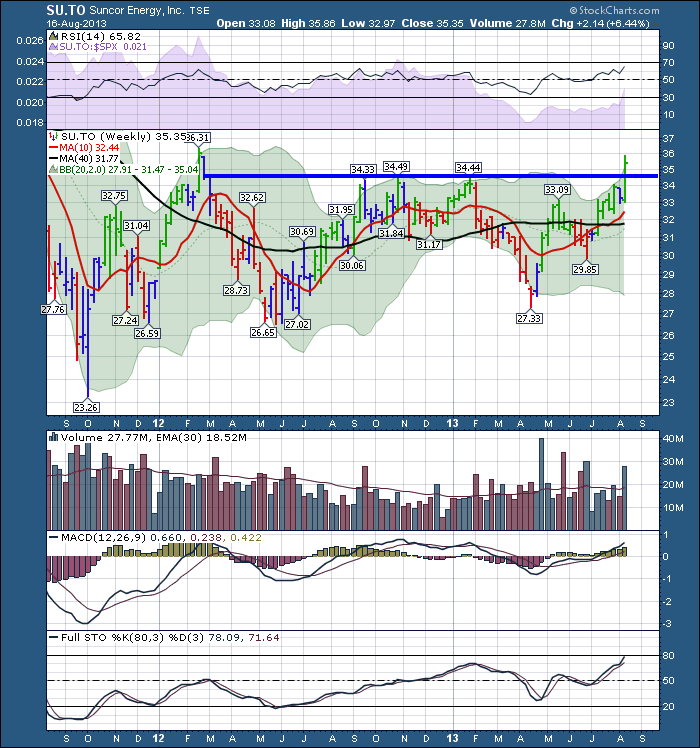Click the 31.84 price annotation
Viewport: 700px width, 748px height.
click(391, 233)
